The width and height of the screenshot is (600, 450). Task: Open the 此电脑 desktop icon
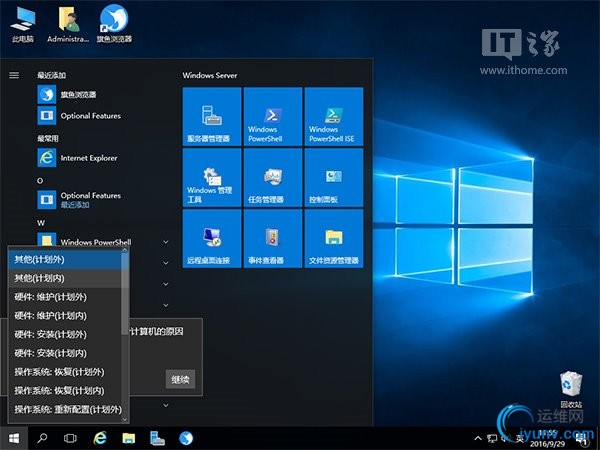pyautogui.click(x=23, y=24)
